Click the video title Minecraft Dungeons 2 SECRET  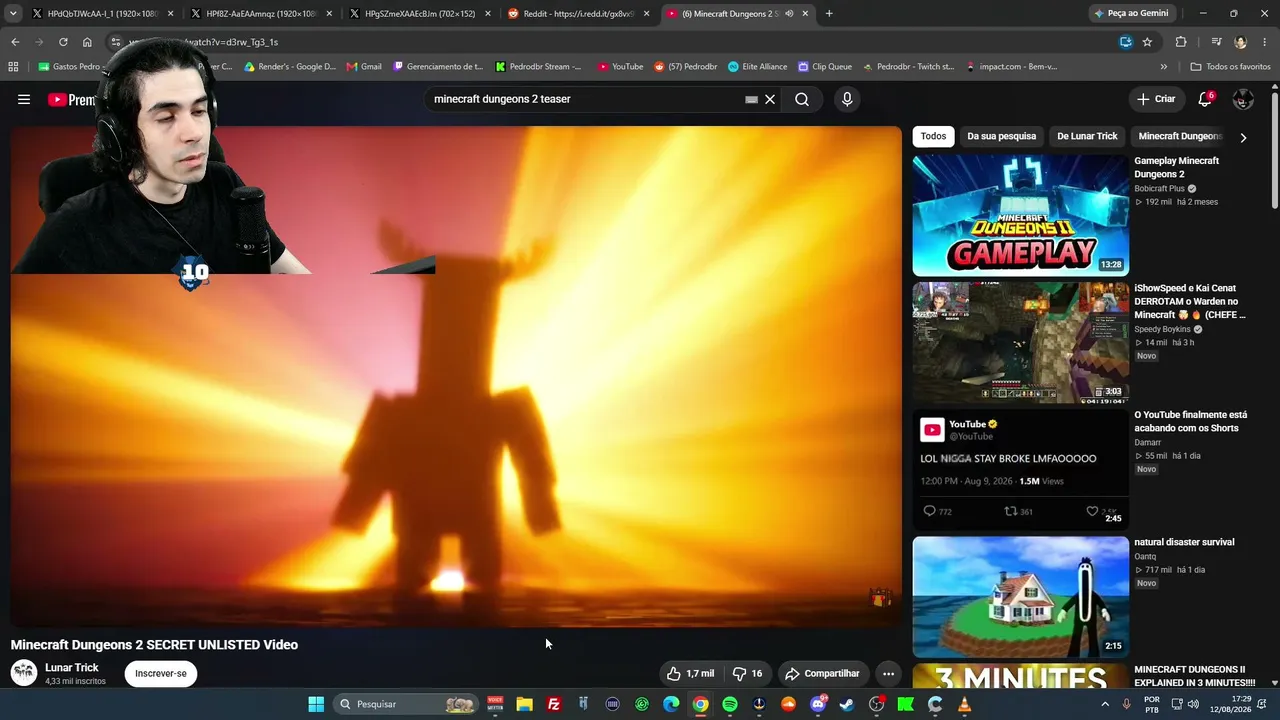click(154, 645)
